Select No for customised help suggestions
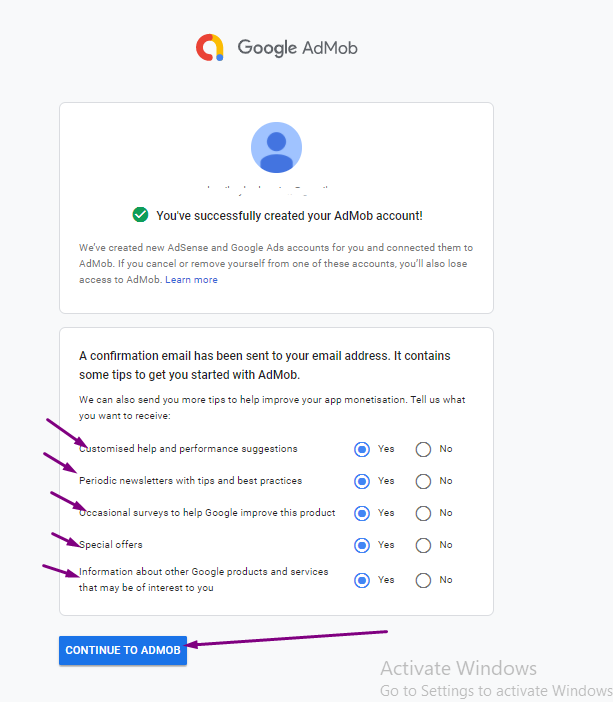The image size is (613, 702). tap(423, 449)
